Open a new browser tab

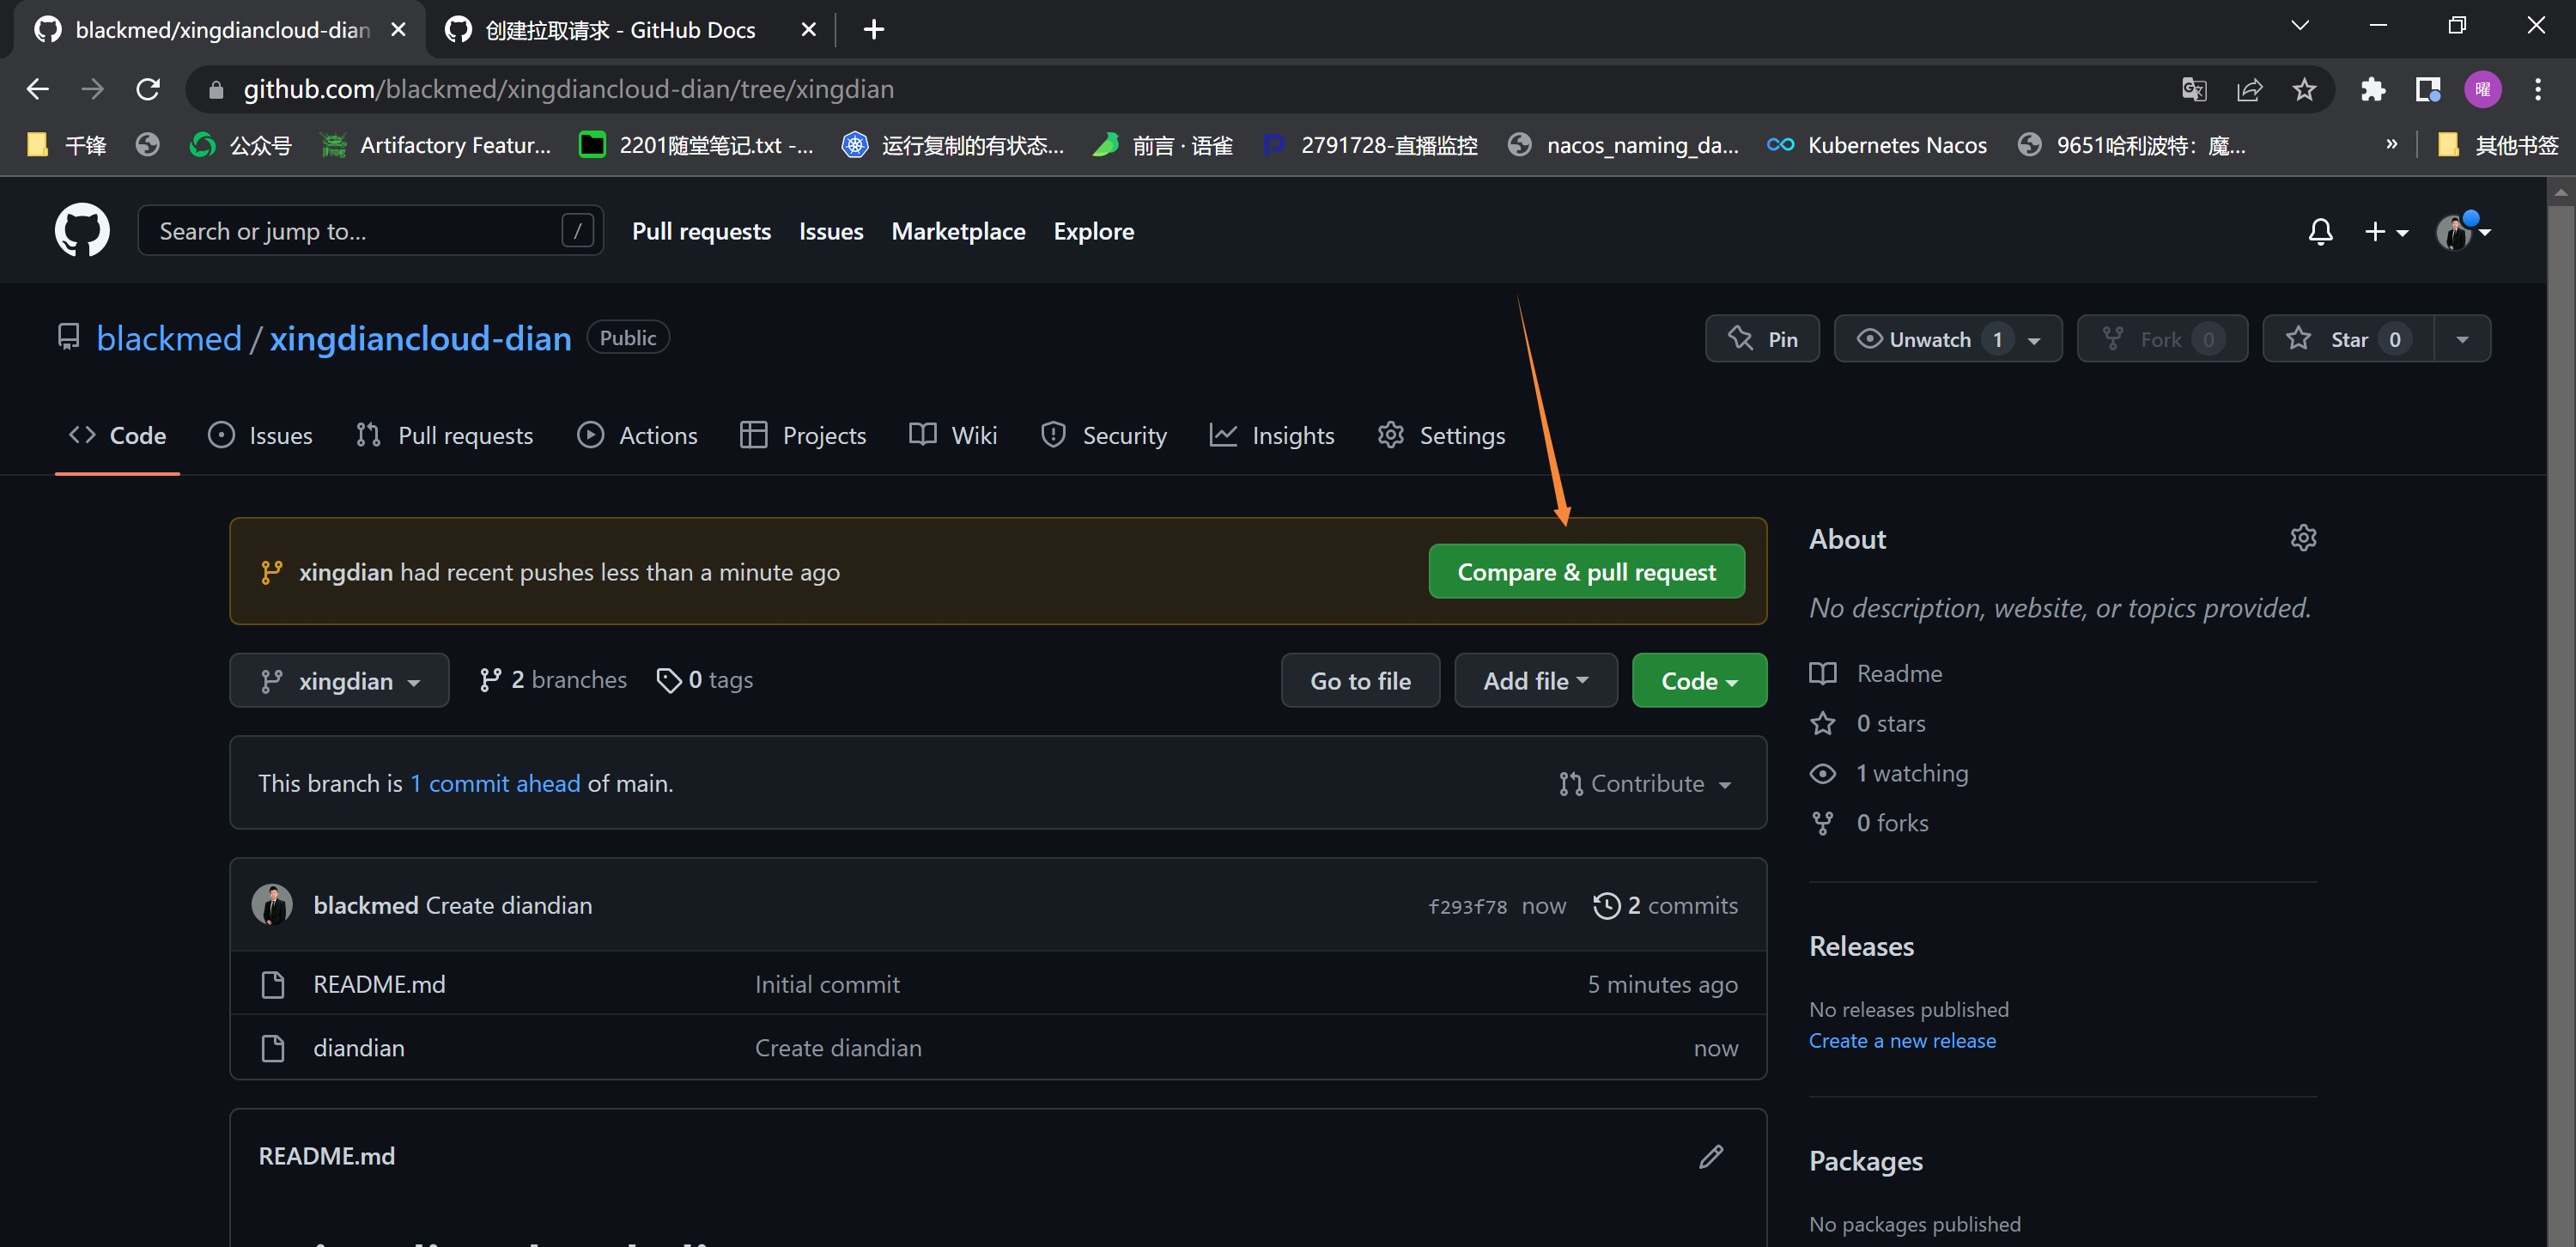[873, 30]
